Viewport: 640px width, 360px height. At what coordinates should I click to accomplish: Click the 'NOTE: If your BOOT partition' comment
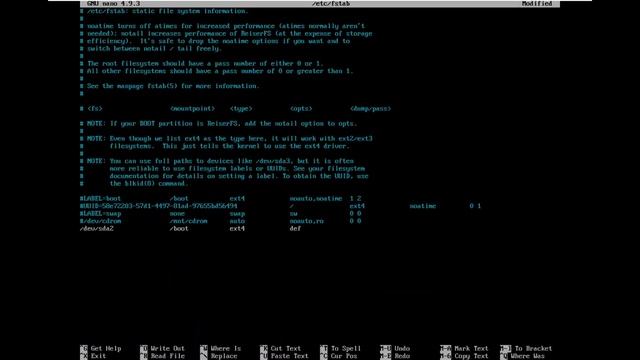[218, 124]
